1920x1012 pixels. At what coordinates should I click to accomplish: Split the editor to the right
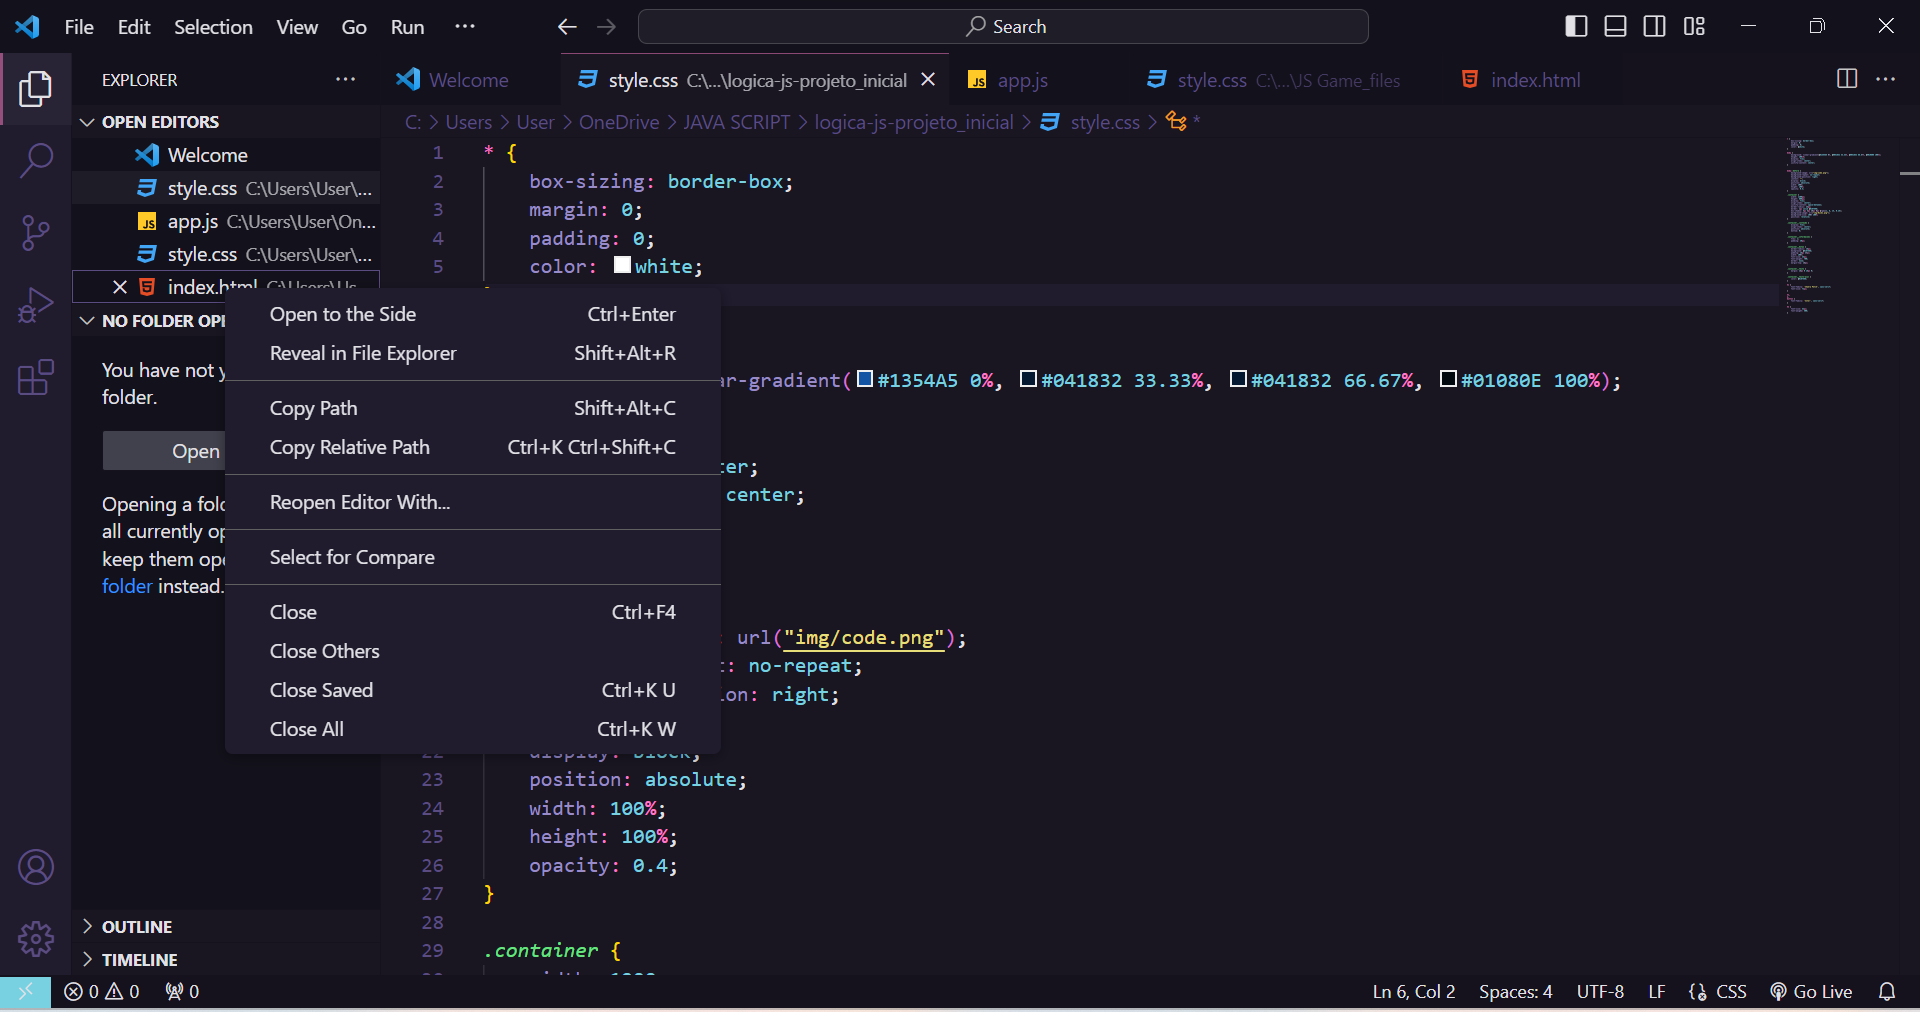tap(1847, 79)
